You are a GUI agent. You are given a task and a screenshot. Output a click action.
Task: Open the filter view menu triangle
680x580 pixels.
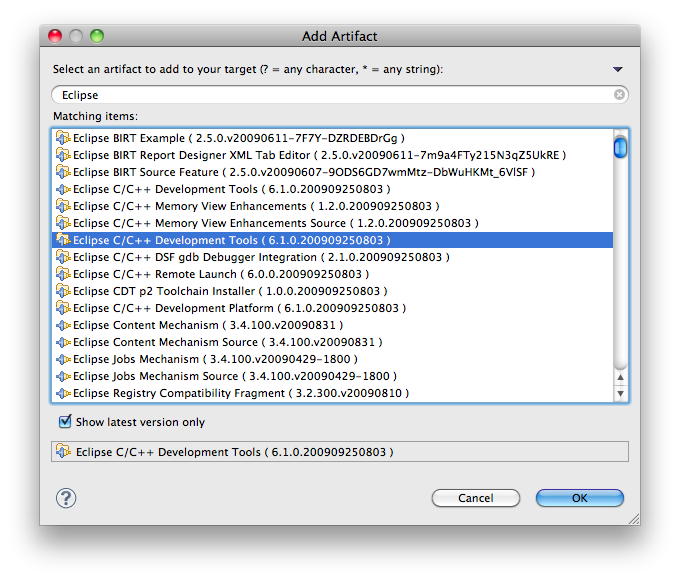pos(618,69)
